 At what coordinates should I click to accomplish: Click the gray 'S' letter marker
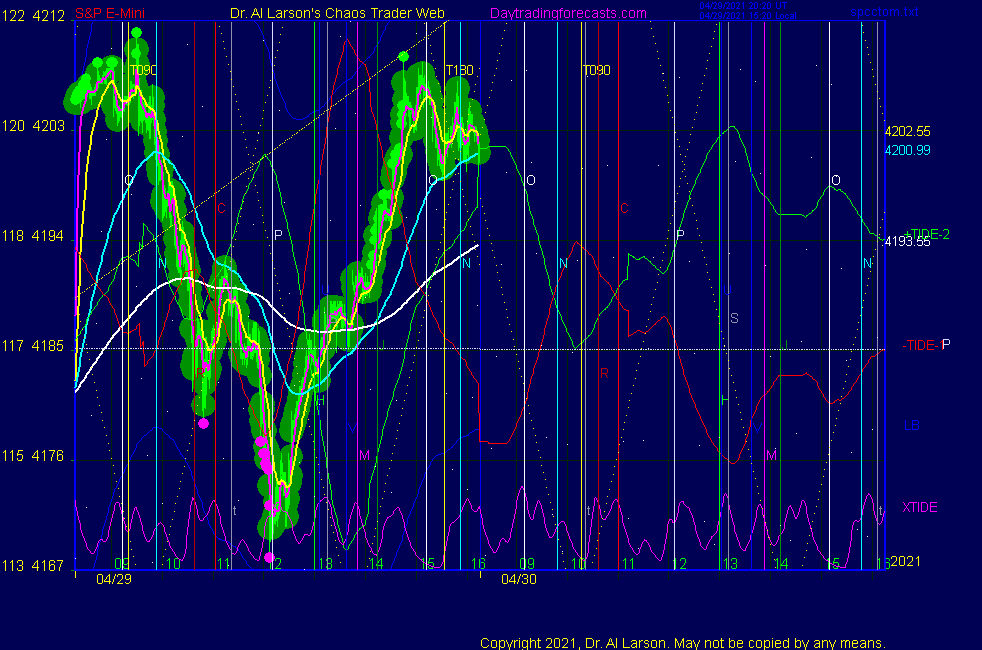[x=734, y=319]
